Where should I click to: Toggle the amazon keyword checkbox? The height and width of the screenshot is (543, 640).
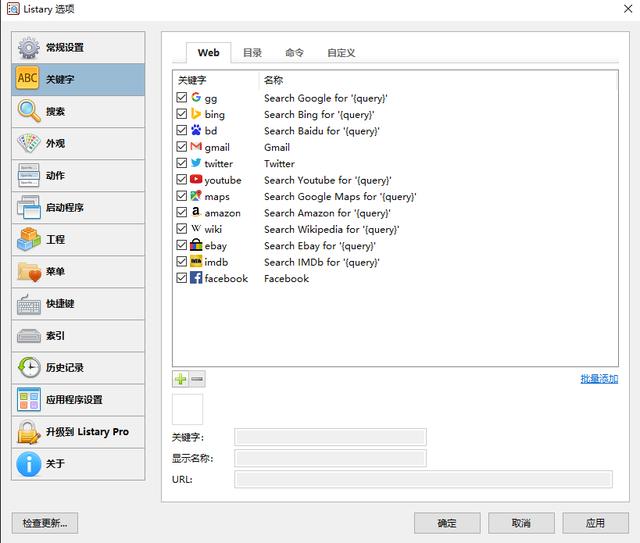182,212
